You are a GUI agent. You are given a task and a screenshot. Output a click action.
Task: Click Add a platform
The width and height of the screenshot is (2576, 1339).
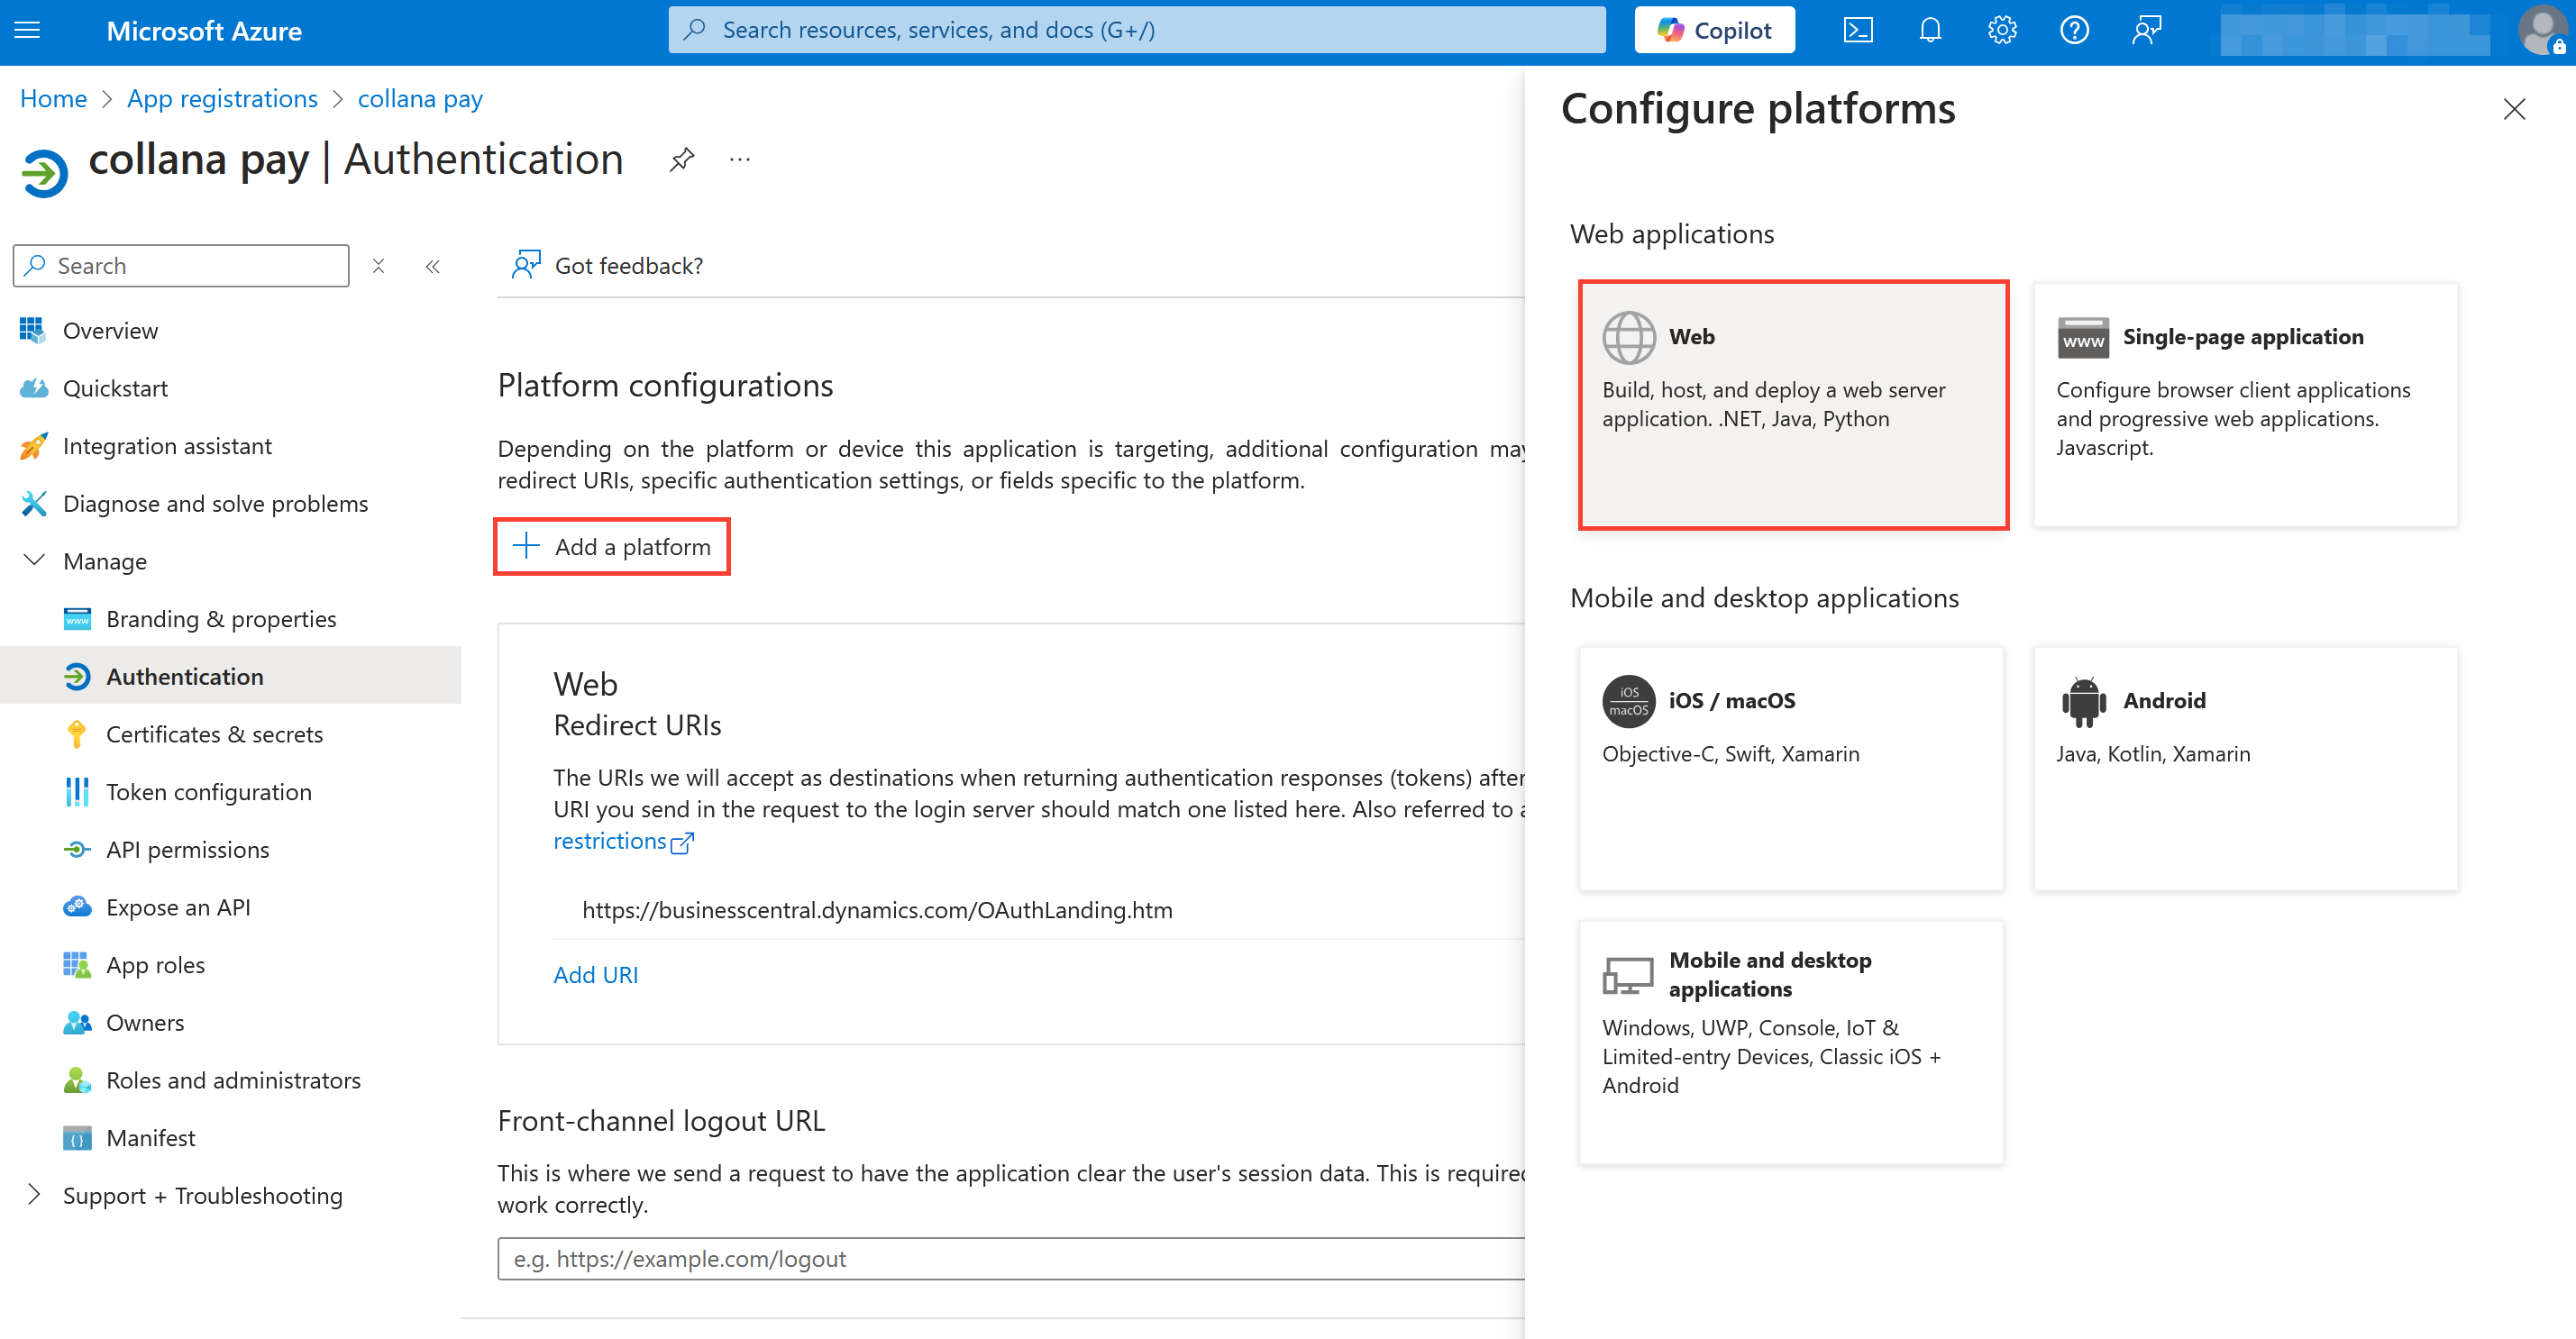tap(612, 546)
